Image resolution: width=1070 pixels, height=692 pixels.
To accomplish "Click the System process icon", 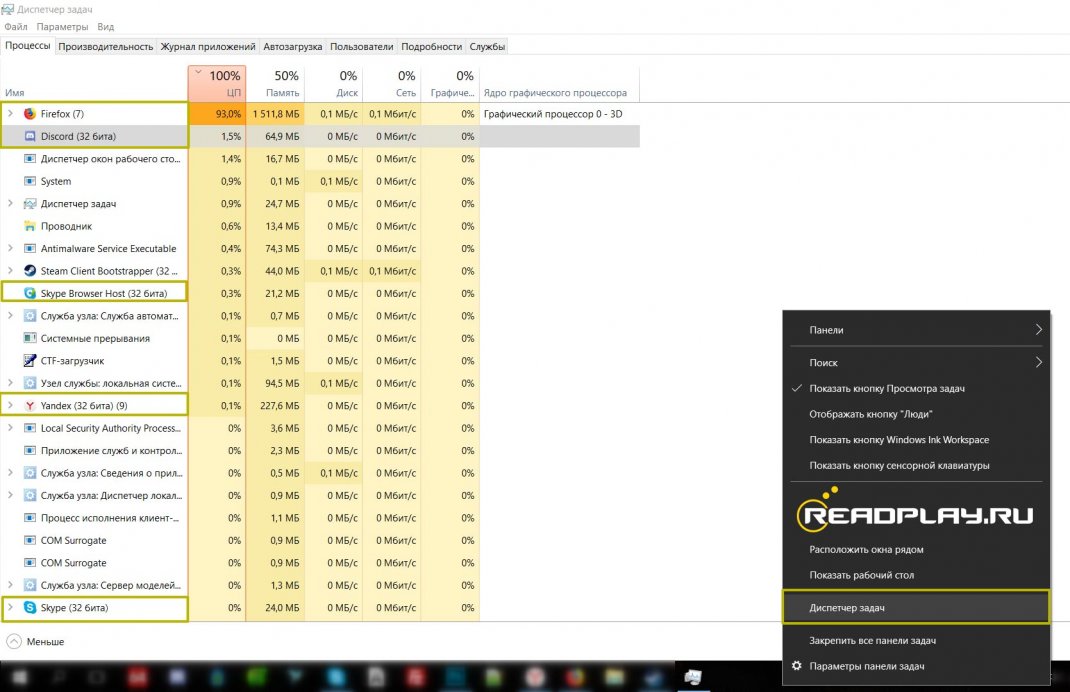I will (x=29, y=181).
